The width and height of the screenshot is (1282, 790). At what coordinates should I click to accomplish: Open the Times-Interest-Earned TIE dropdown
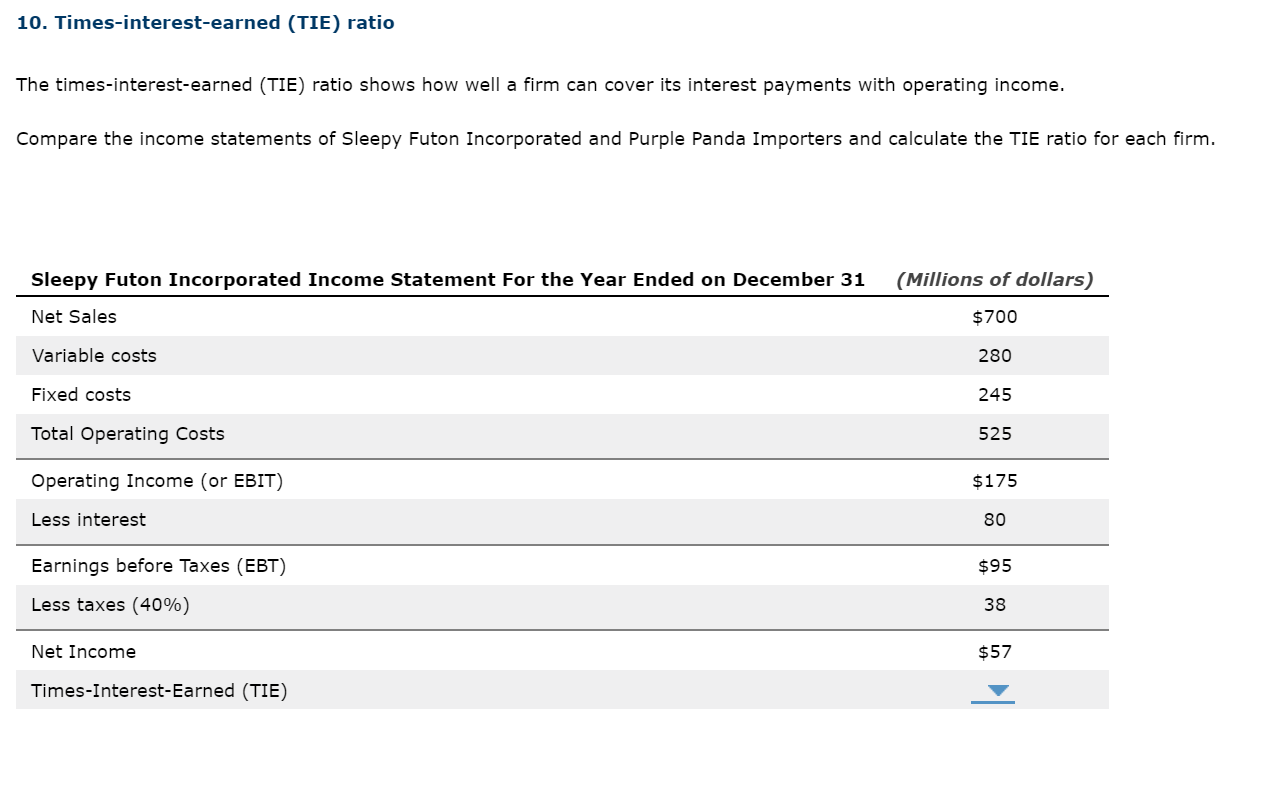992,691
